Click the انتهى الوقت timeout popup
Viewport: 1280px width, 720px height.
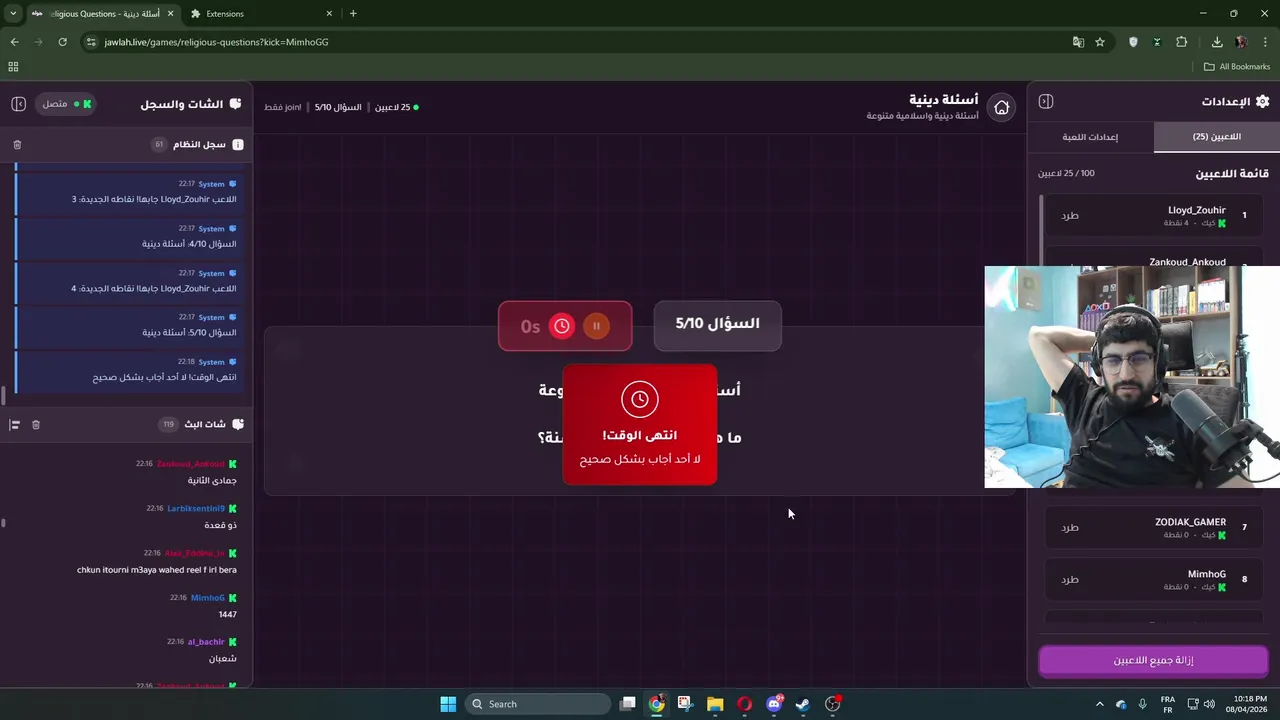[x=640, y=425]
